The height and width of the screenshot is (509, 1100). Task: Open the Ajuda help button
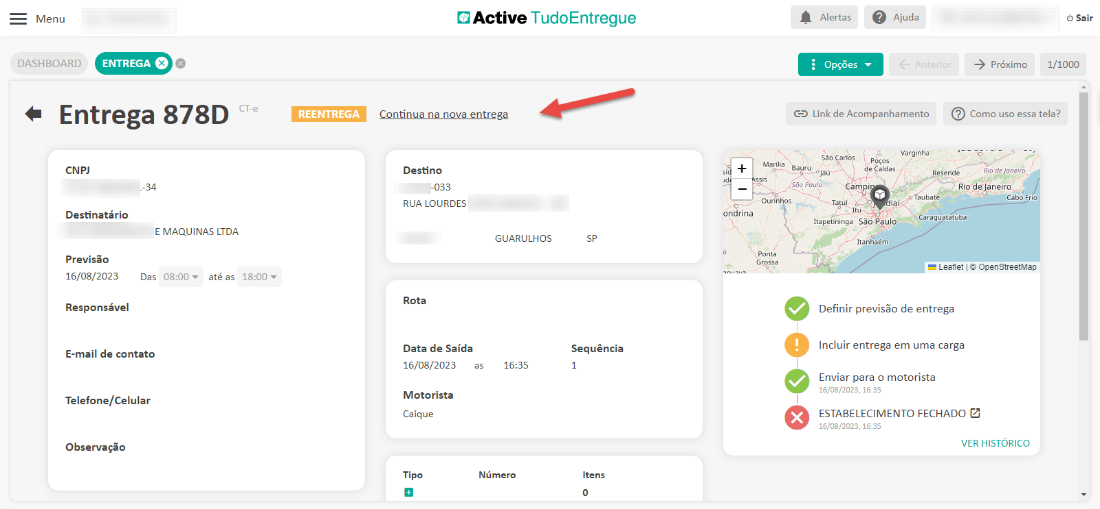coord(895,18)
